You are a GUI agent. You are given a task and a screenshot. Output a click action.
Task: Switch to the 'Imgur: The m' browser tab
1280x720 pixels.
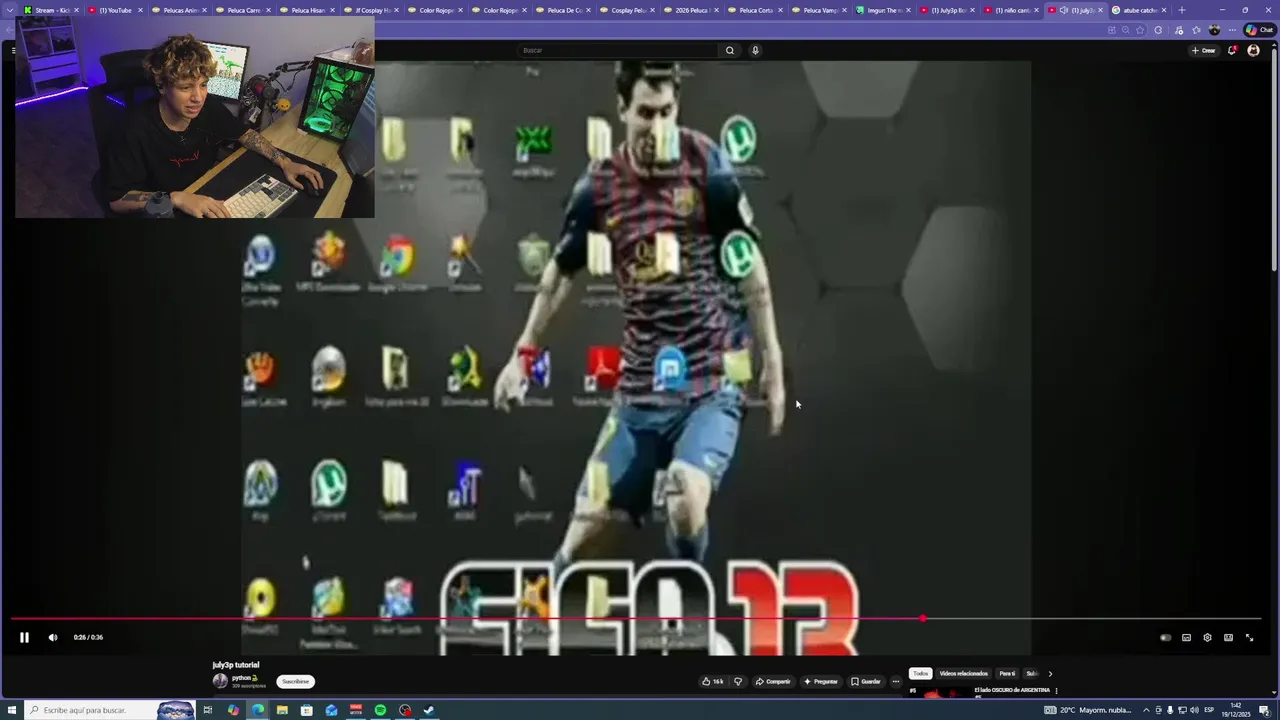click(x=882, y=10)
